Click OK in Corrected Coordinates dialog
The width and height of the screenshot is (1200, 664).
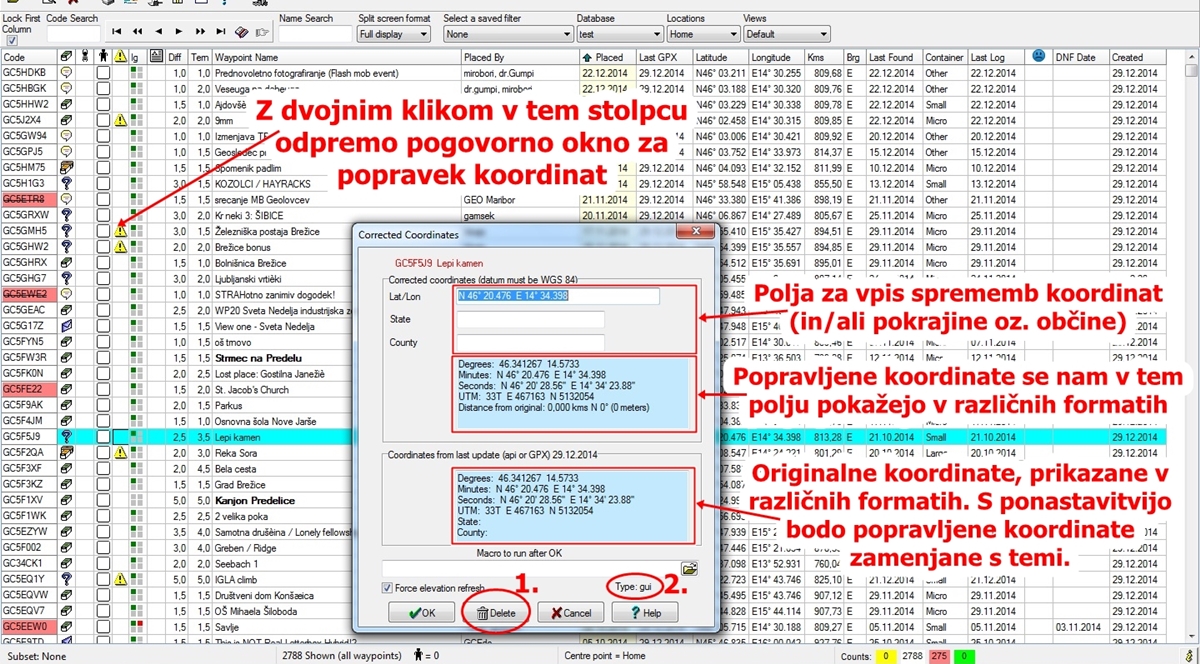(423, 612)
